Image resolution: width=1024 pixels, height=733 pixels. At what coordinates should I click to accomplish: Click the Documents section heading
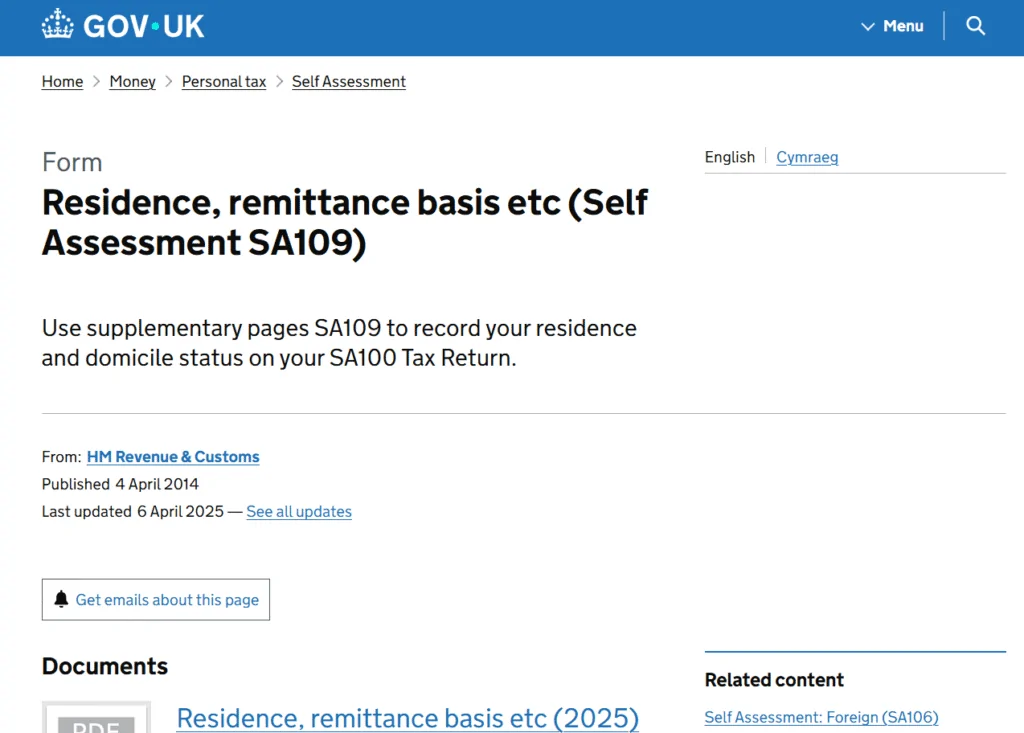point(105,666)
